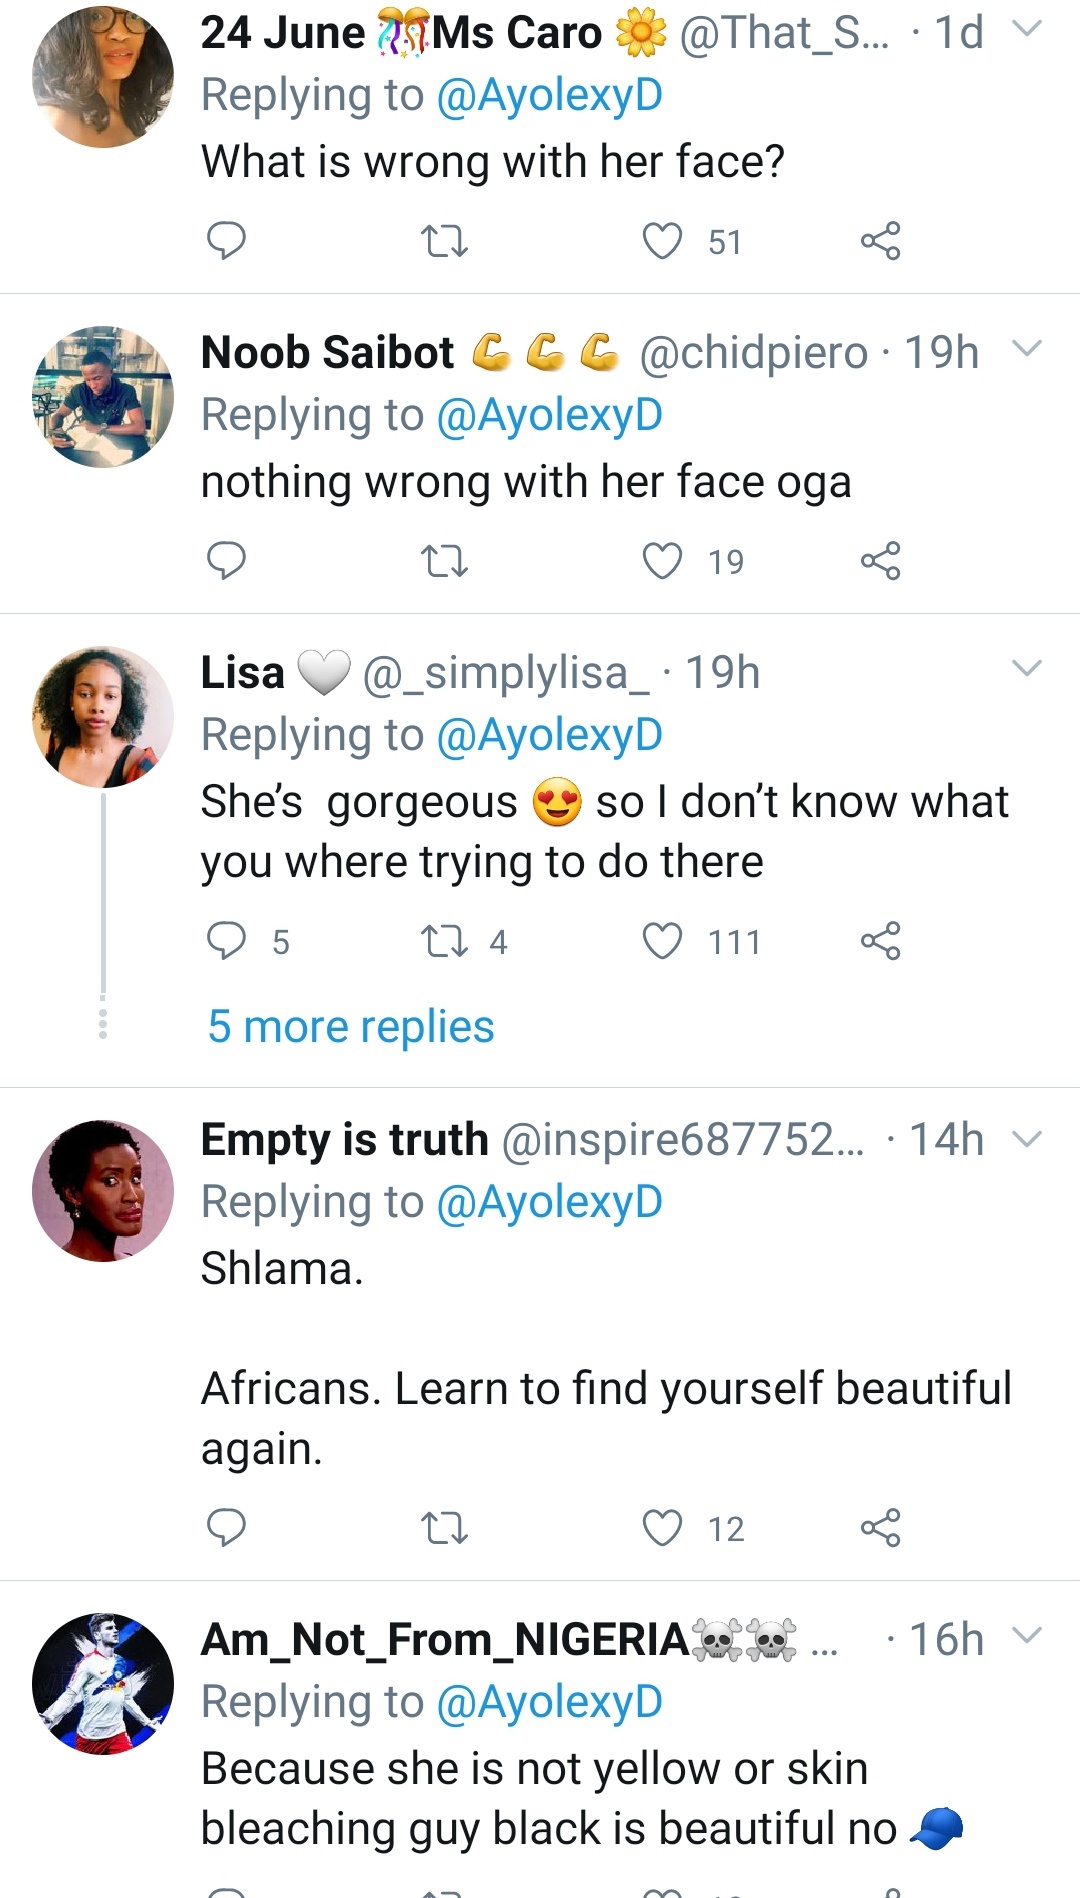Retweet Ms Caro's reply
Image resolution: width=1080 pixels, height=1898 pixels.
pos(444,241)
